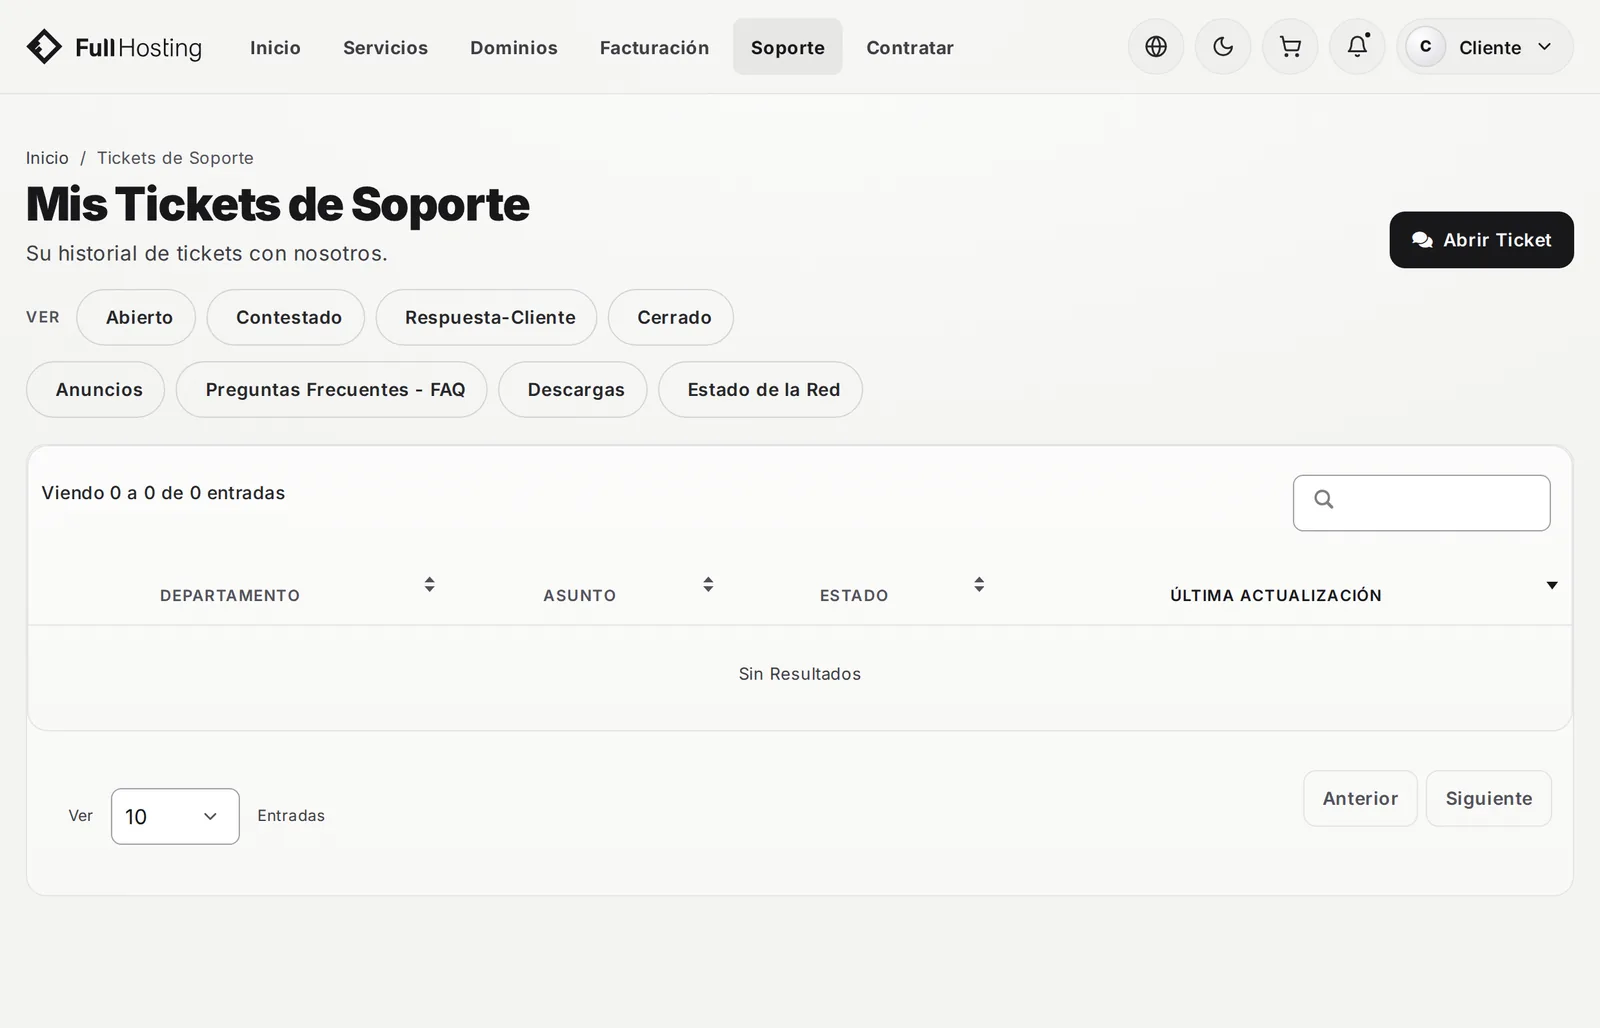
Task: Open the Servicios menu
Action: click(385, 47)
